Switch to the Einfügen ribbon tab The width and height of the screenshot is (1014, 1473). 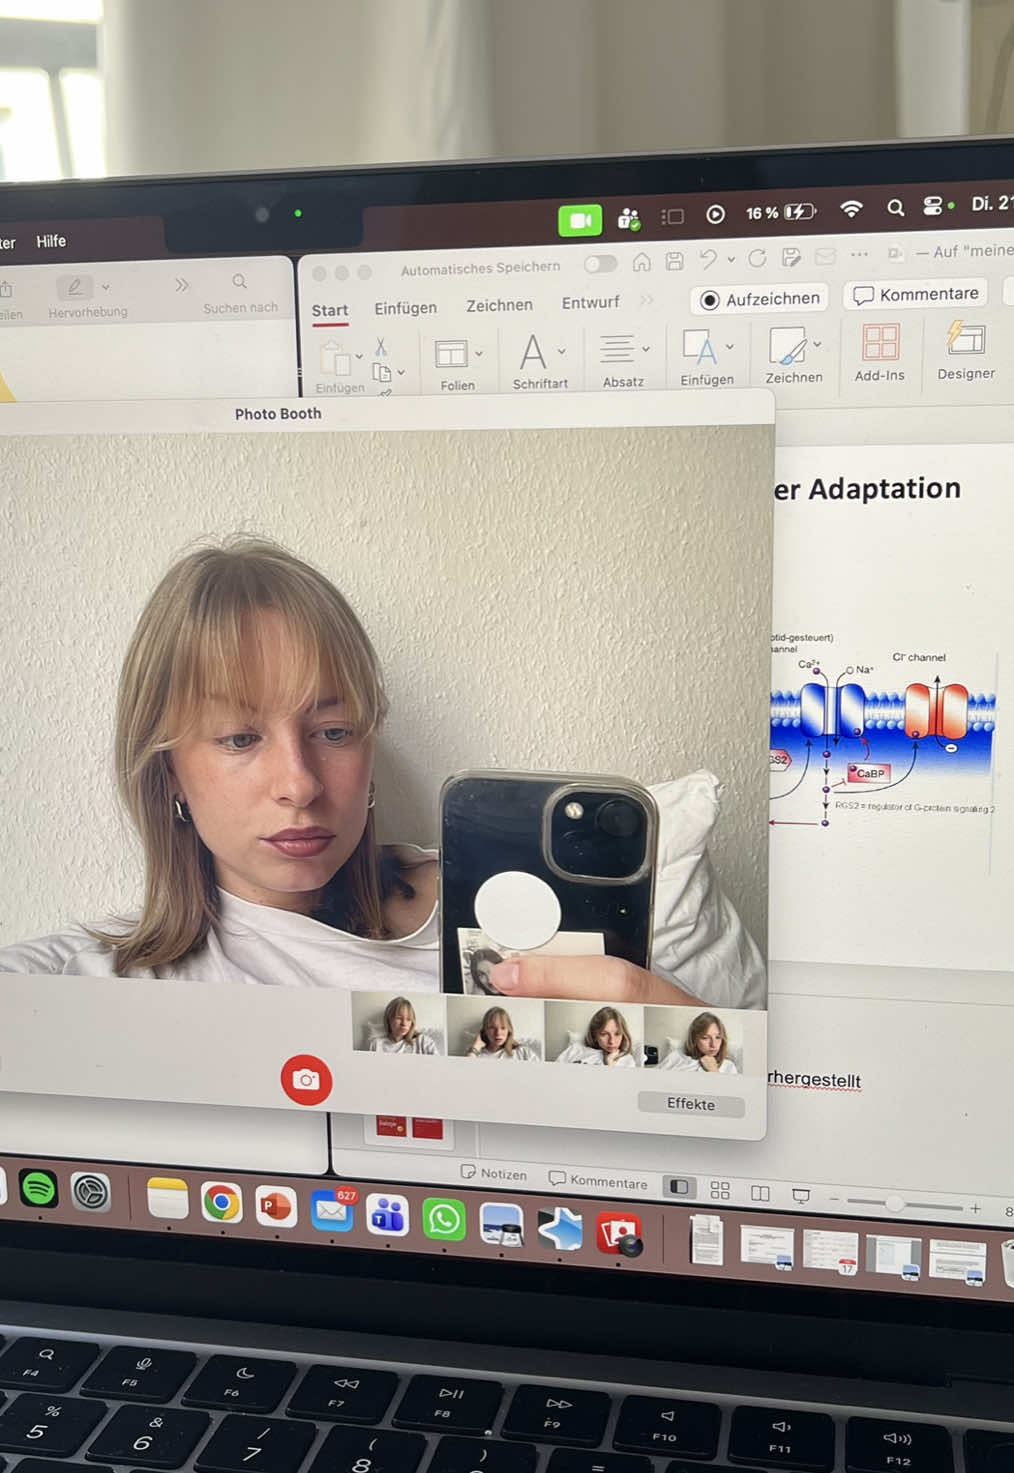405,308
